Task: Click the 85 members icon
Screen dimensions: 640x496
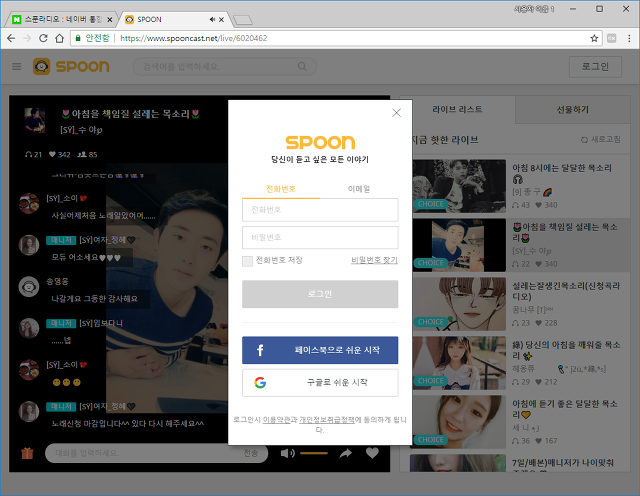Action: [x=82, y=154]
